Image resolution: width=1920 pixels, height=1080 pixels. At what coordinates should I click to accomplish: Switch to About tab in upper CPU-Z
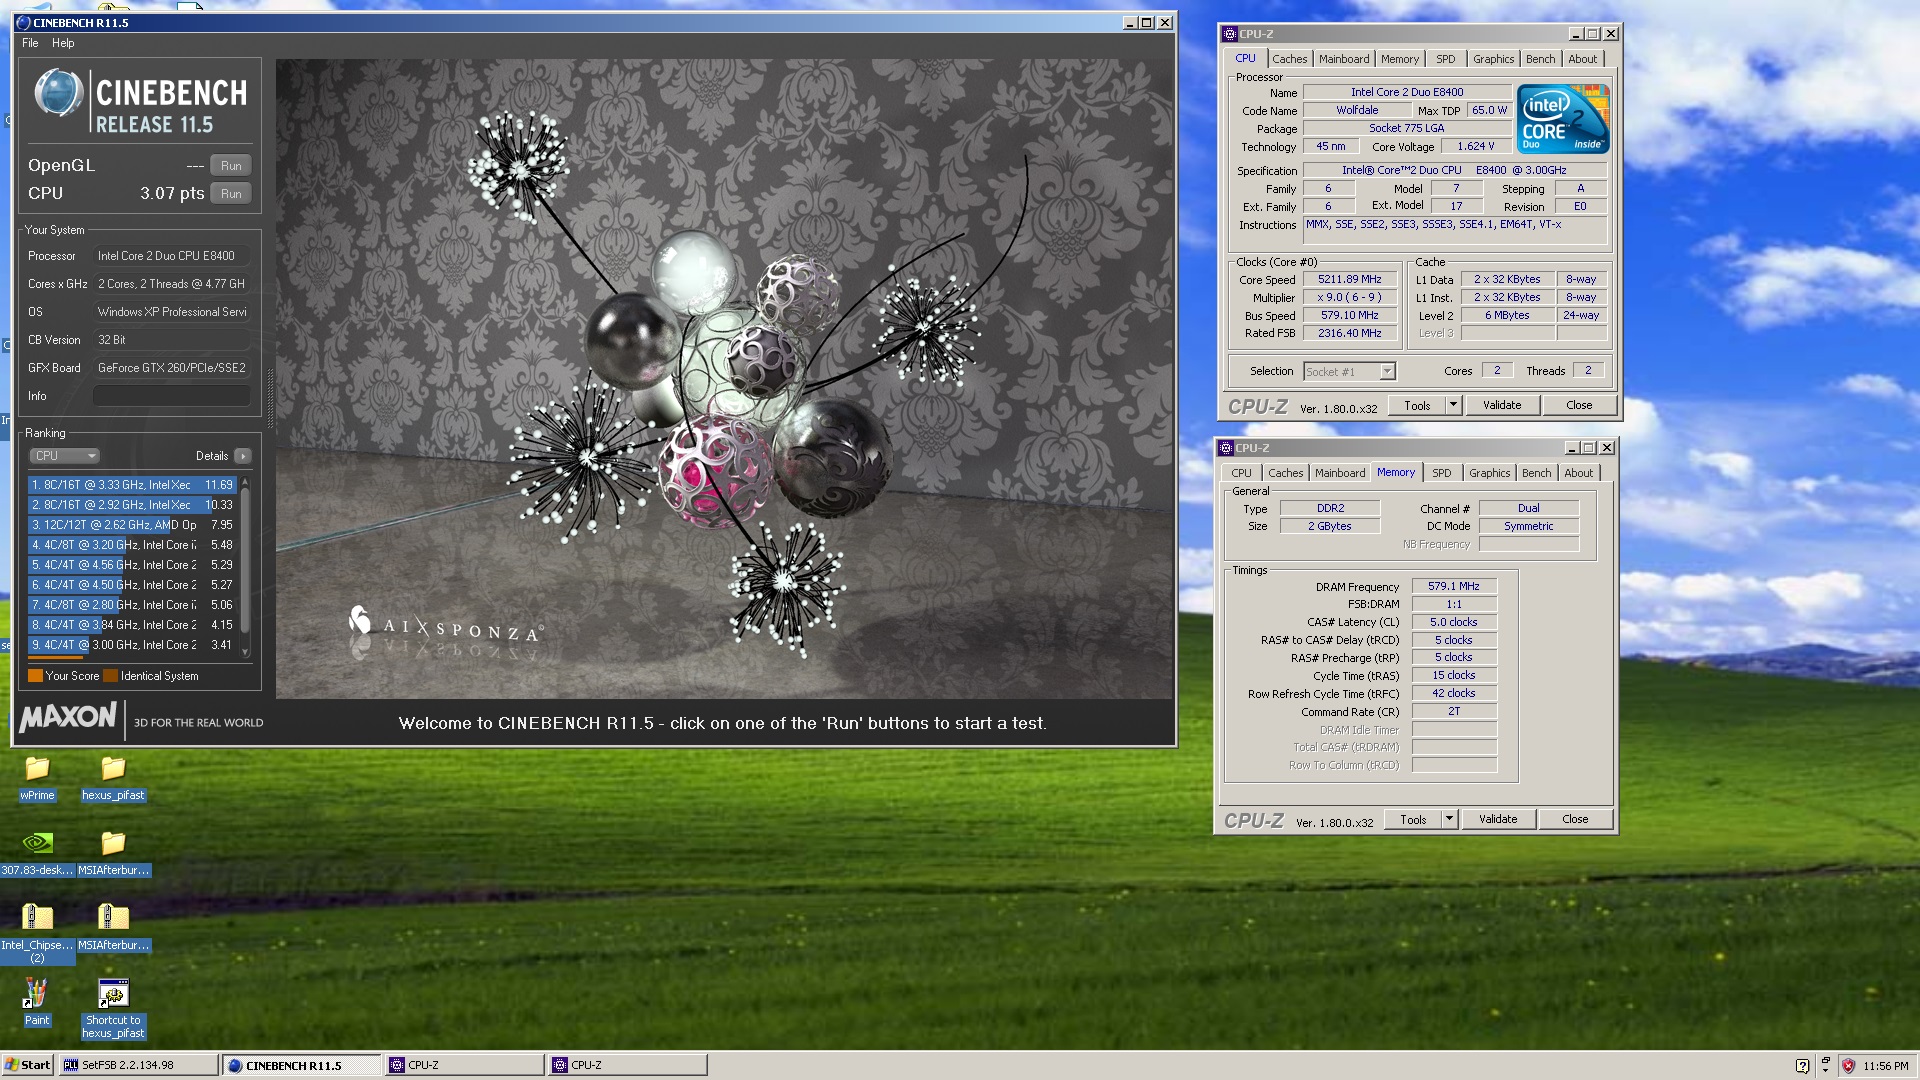click(1582, 59)
